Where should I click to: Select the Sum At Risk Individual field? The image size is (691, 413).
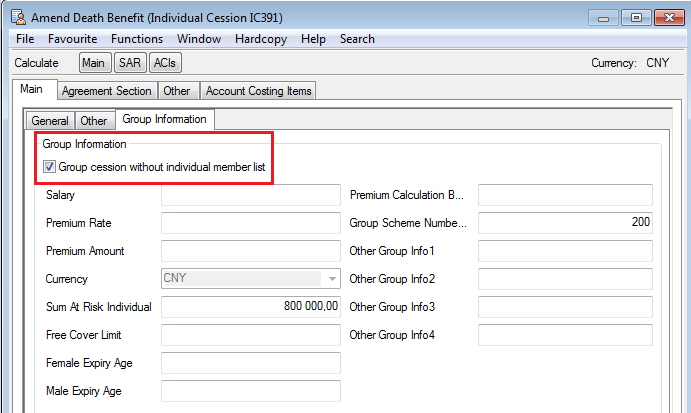tap(250, 307)
